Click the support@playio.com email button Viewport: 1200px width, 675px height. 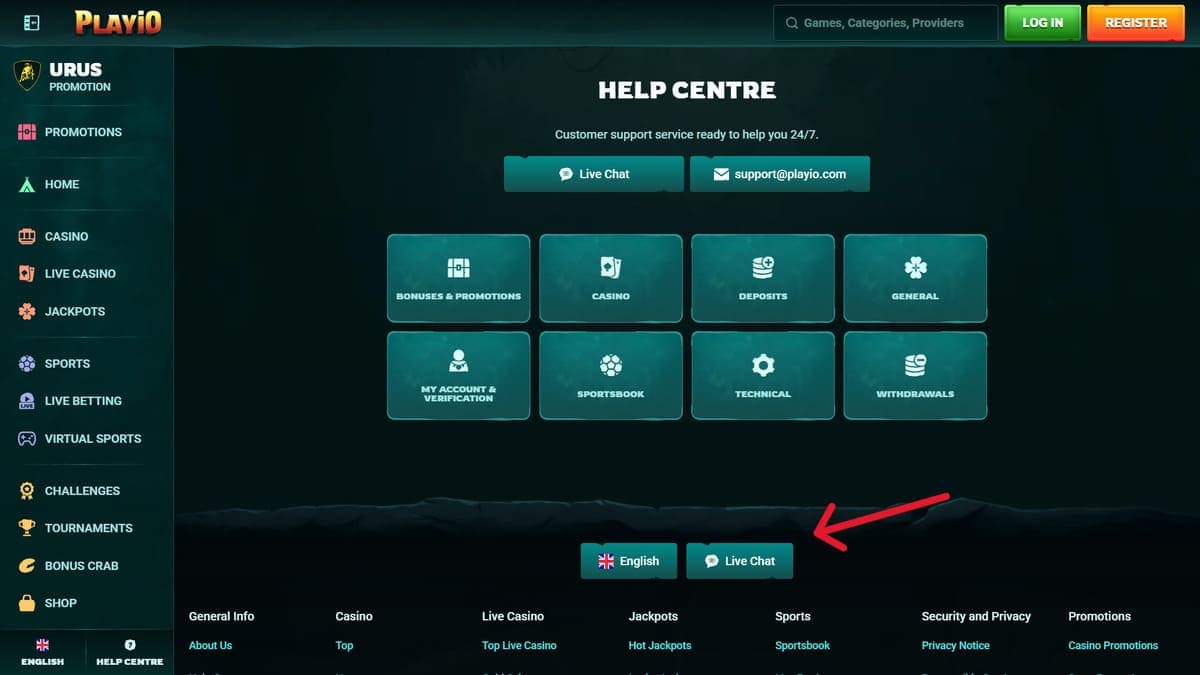(780, 174)
